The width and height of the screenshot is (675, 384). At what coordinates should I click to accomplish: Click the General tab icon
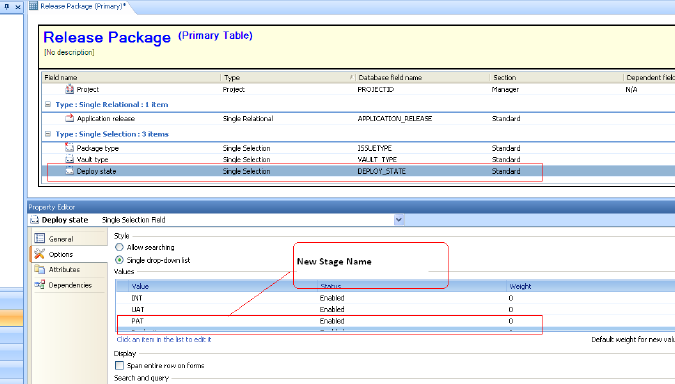(40, 238)
